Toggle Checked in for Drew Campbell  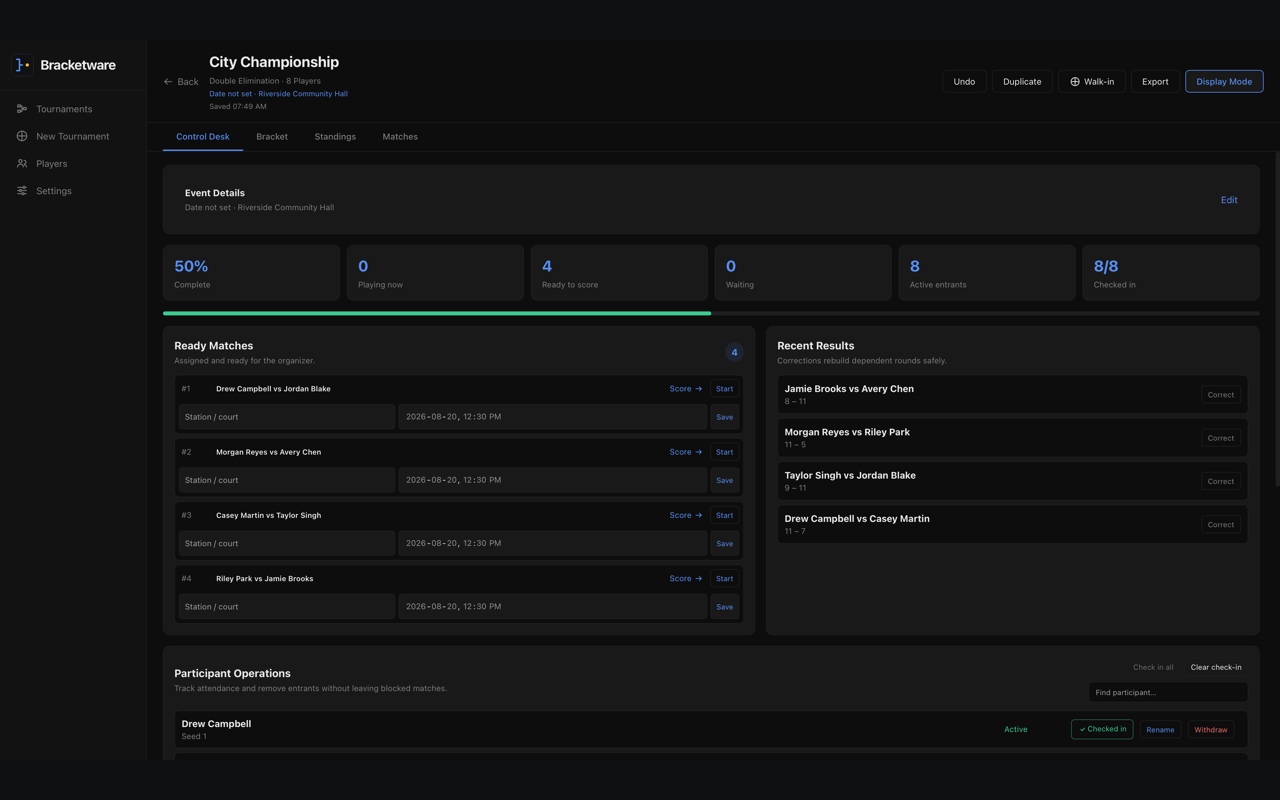coord(1102,729)
